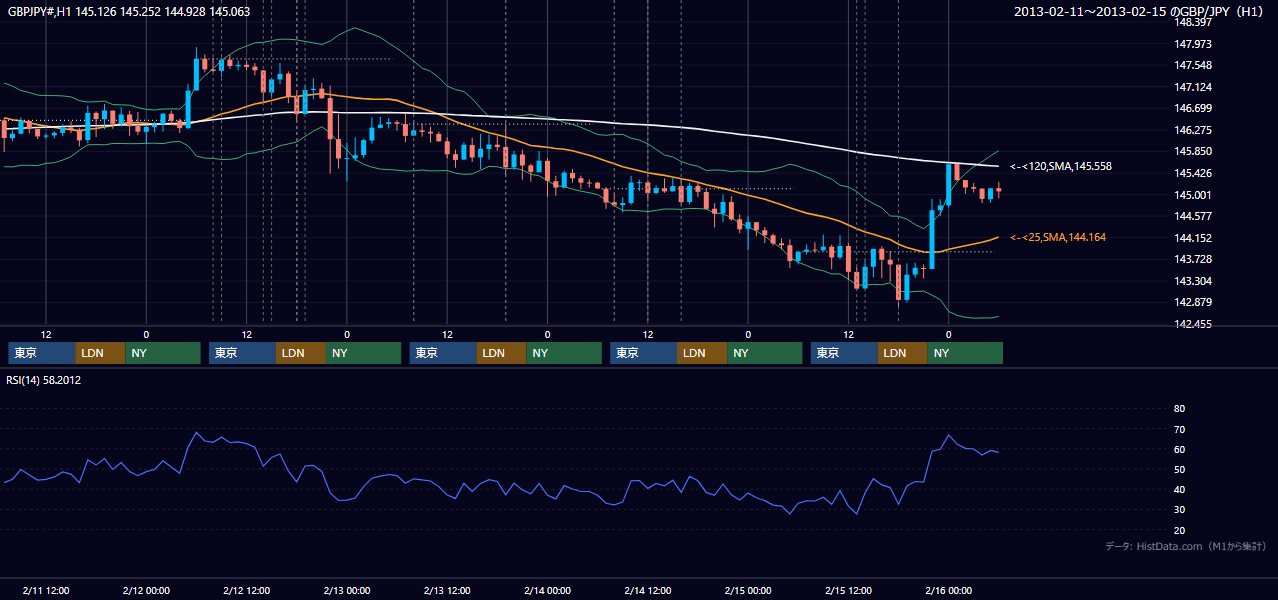The image size is (1278, 600).
Task: Click RSI scale level 30
Action: (x=1179, y=510)
